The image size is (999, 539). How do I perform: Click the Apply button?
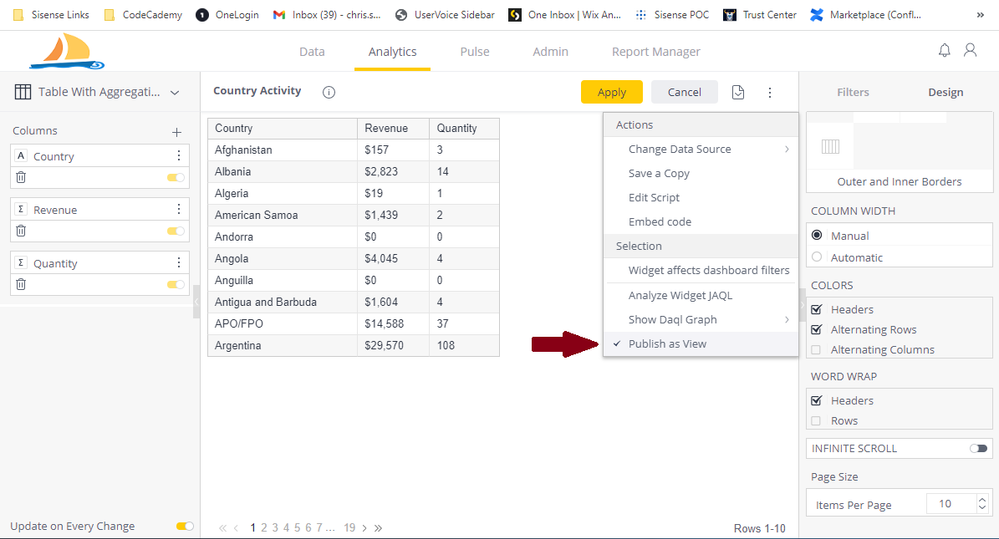[611, 92]
